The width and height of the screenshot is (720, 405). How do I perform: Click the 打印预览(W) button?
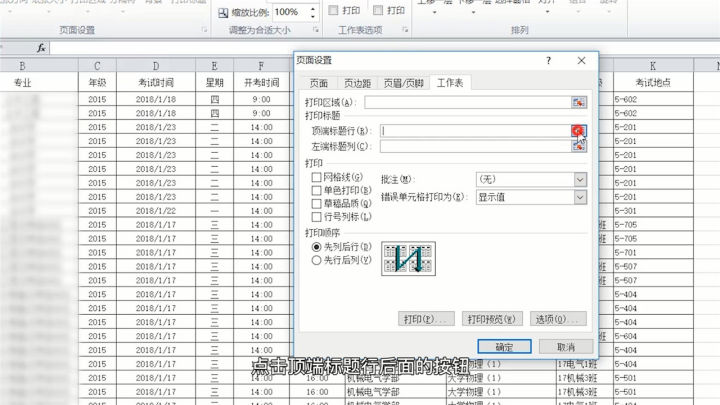pos(492,319)
